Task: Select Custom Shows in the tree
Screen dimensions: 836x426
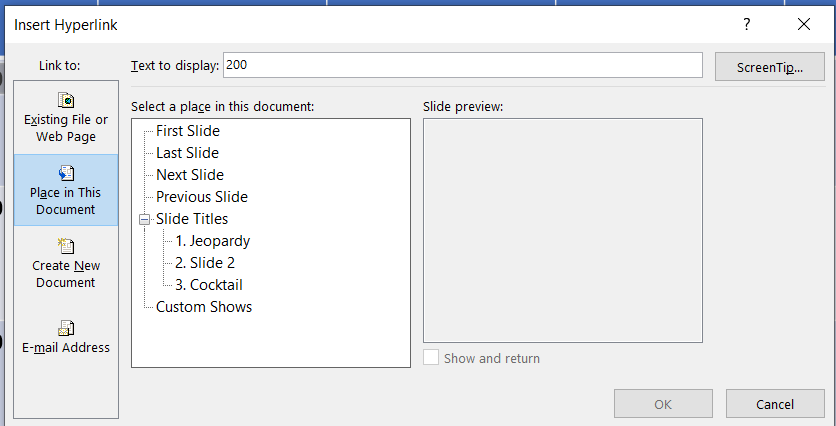Action: pos(204,307)
